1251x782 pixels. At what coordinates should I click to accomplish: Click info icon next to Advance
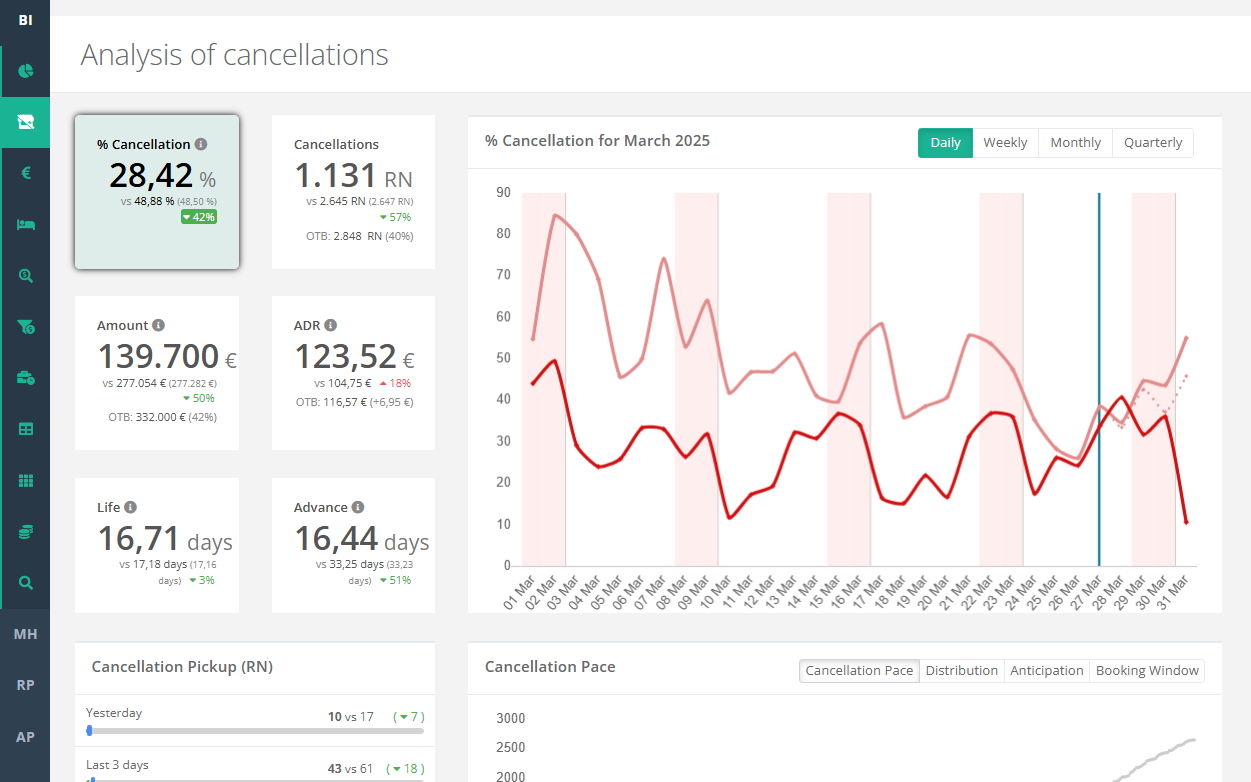coord(358,508)
